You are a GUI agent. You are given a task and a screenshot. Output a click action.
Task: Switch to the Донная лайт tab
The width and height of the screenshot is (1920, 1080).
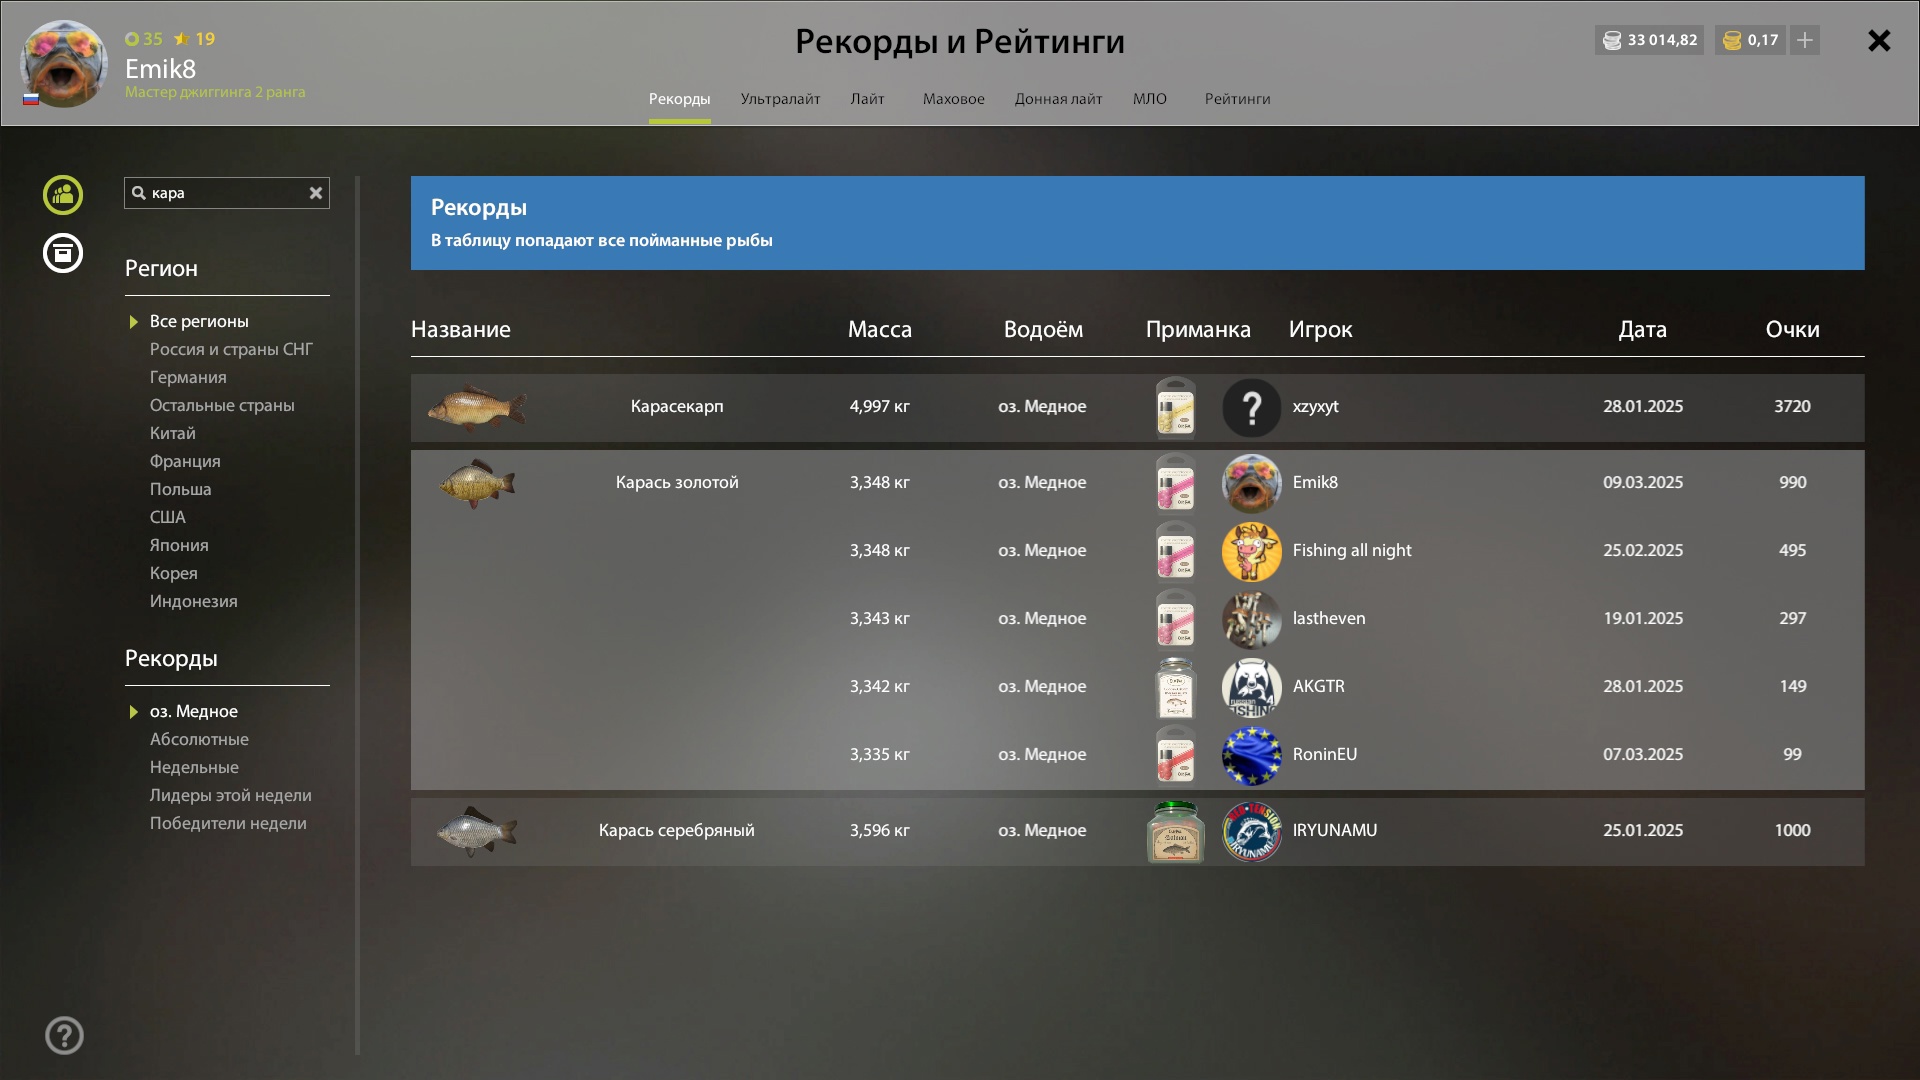pyautogui.click(x=1058, y=99)
